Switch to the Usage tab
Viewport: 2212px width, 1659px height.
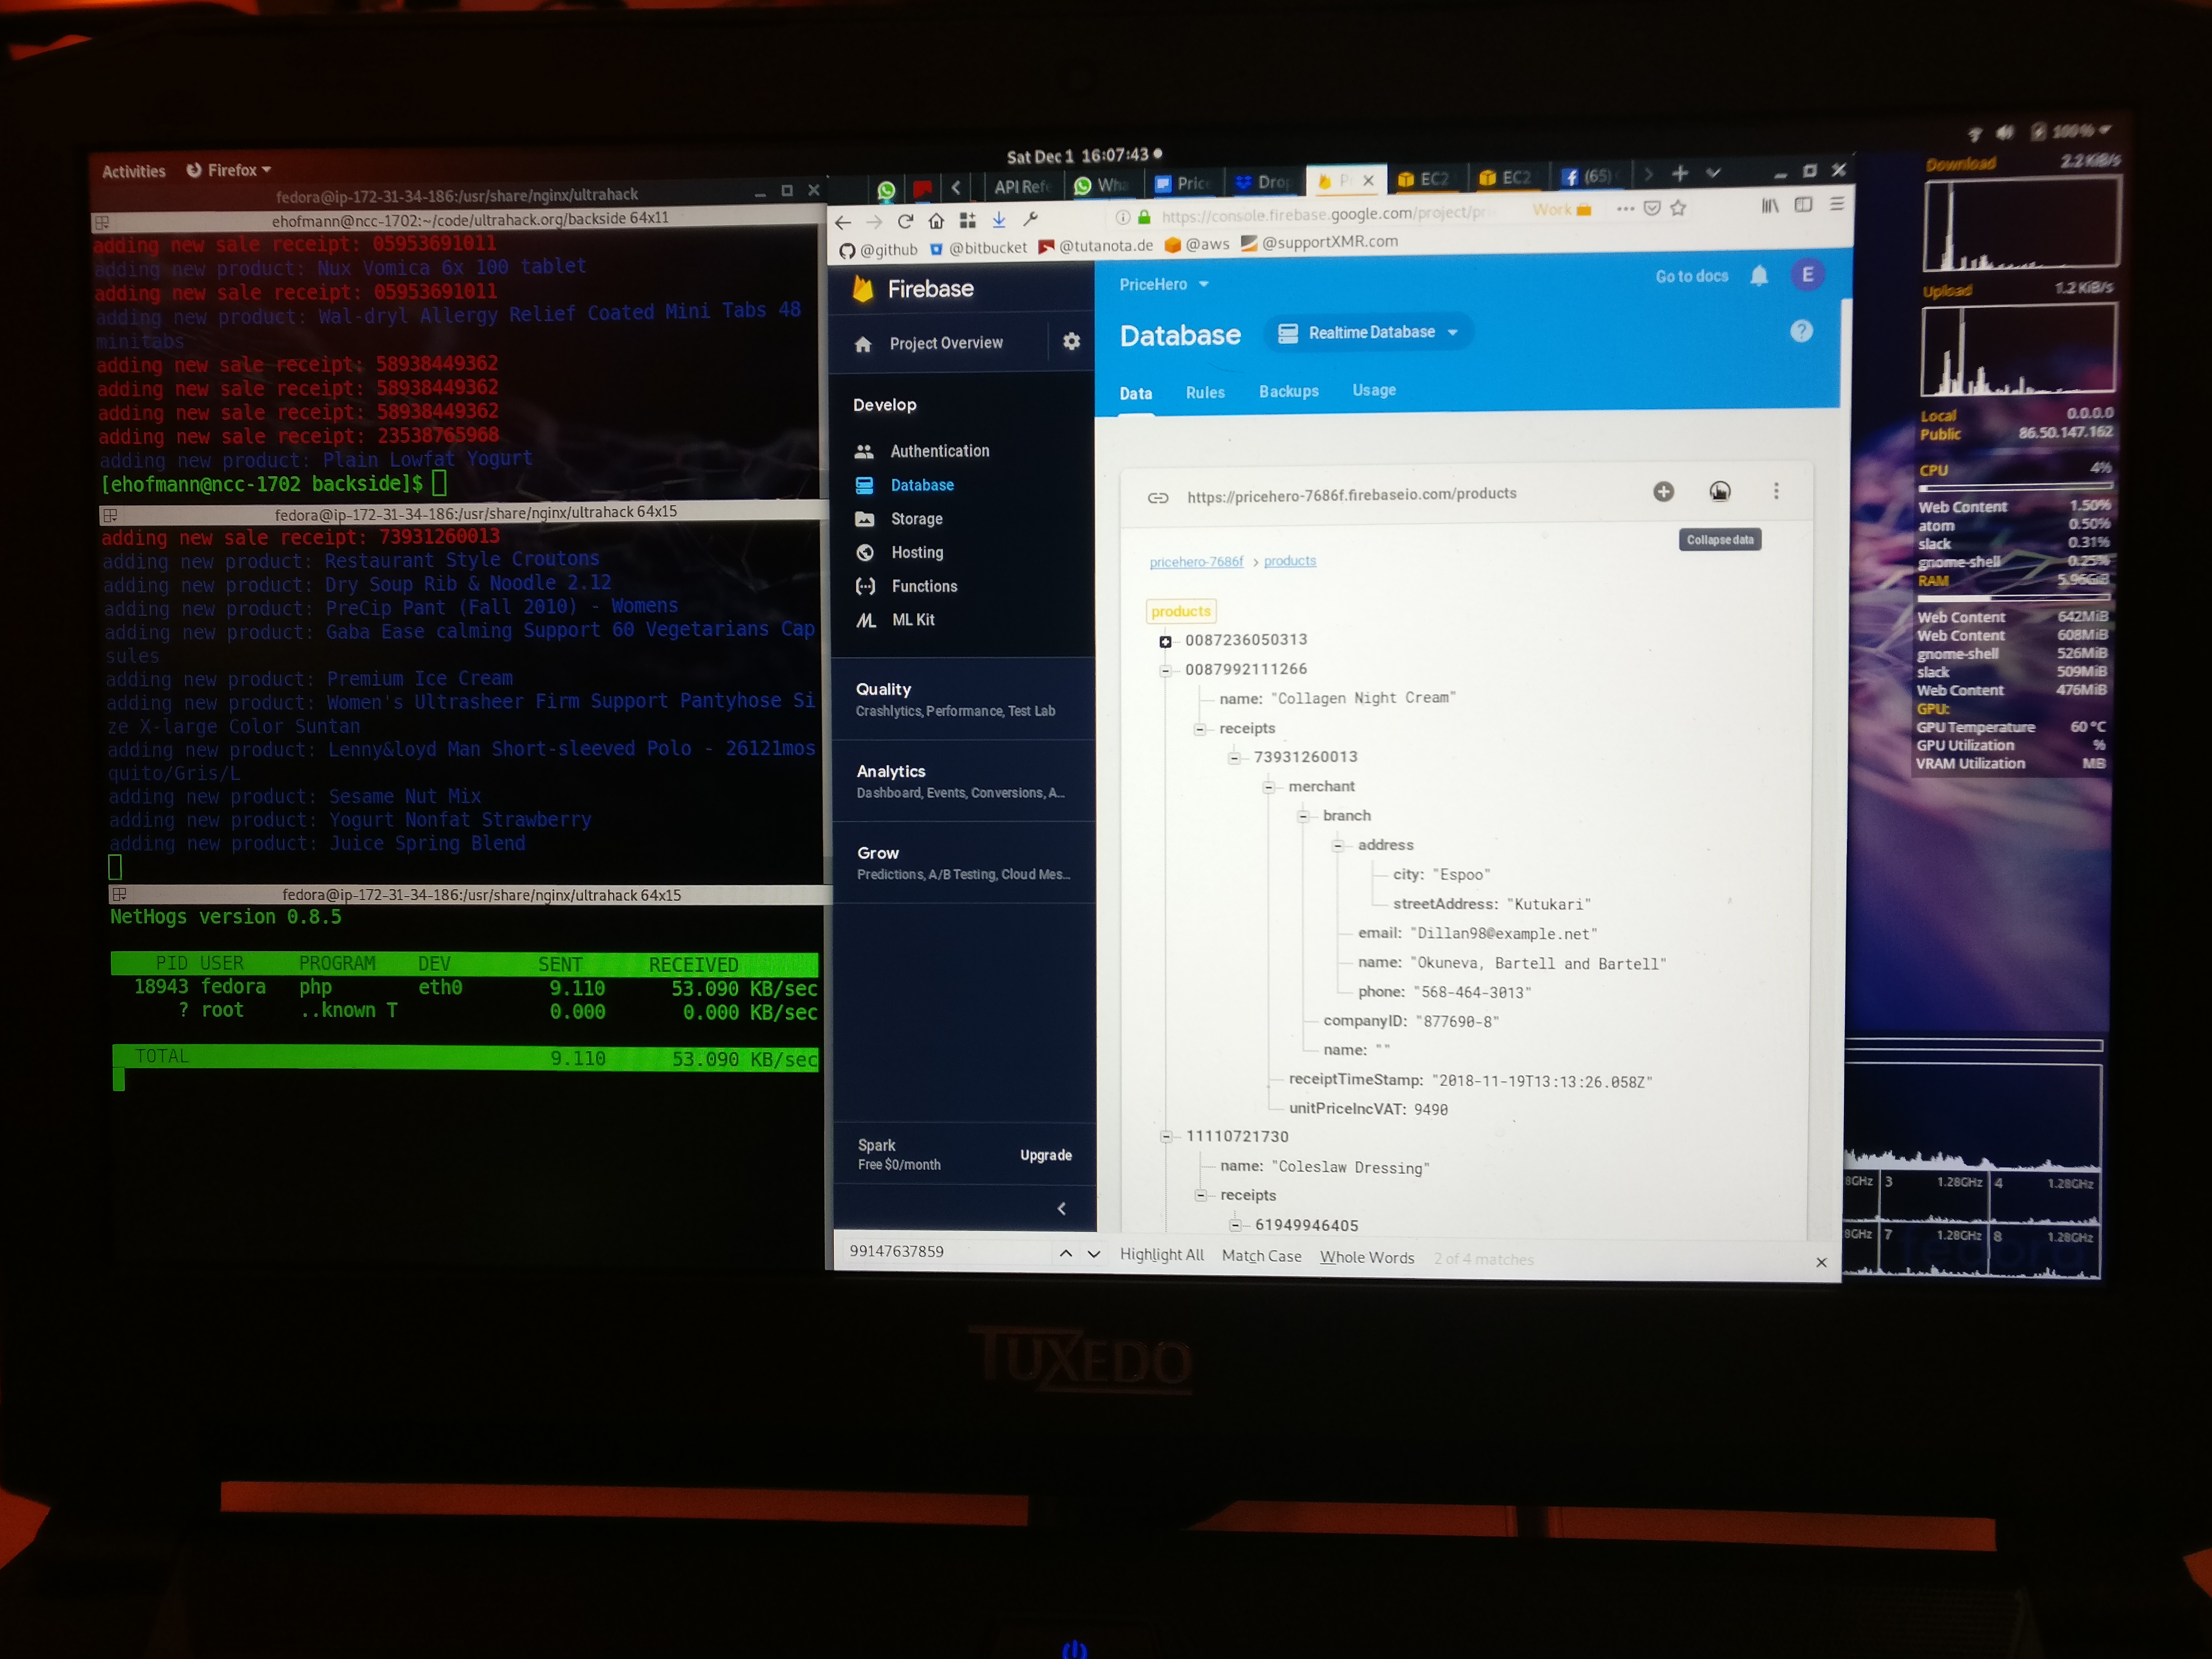(x=1373, y=390)
